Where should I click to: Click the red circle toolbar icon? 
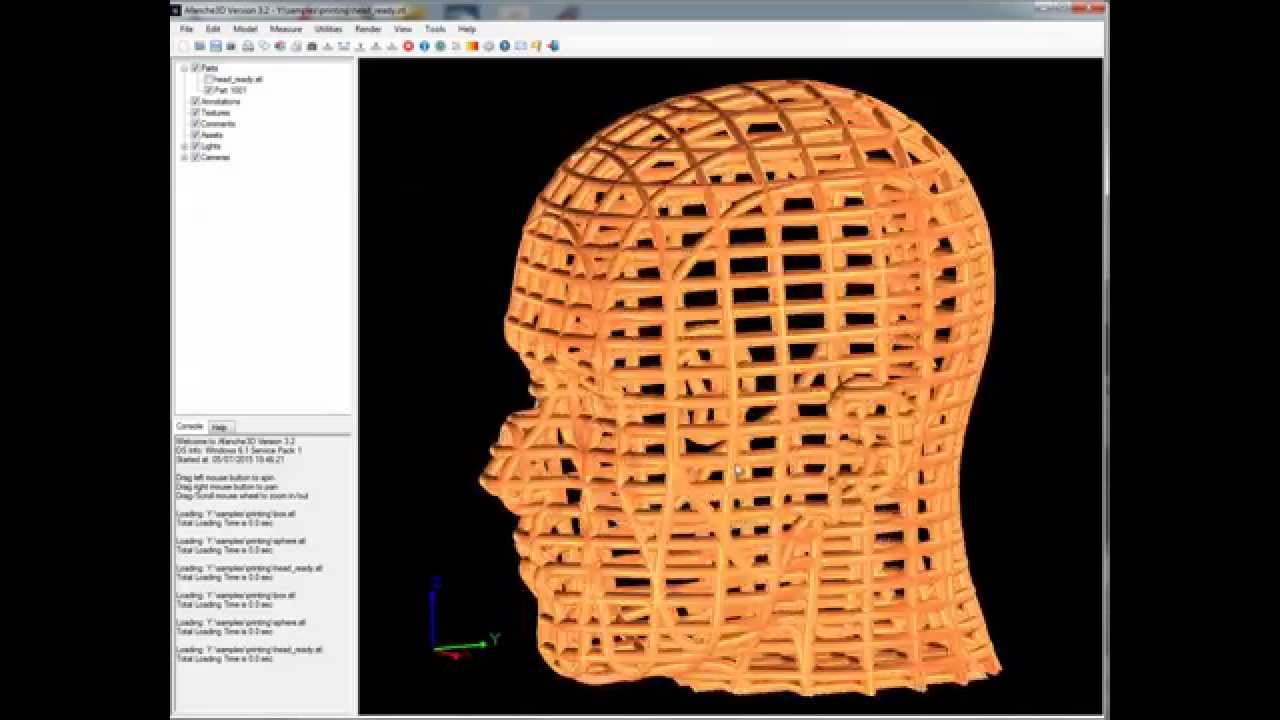(408, 46)
